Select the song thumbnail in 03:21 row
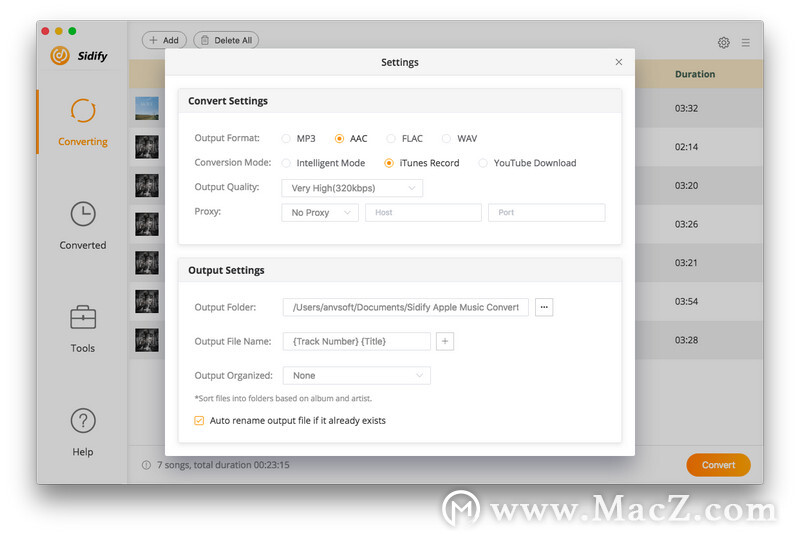 click(147, 263)
